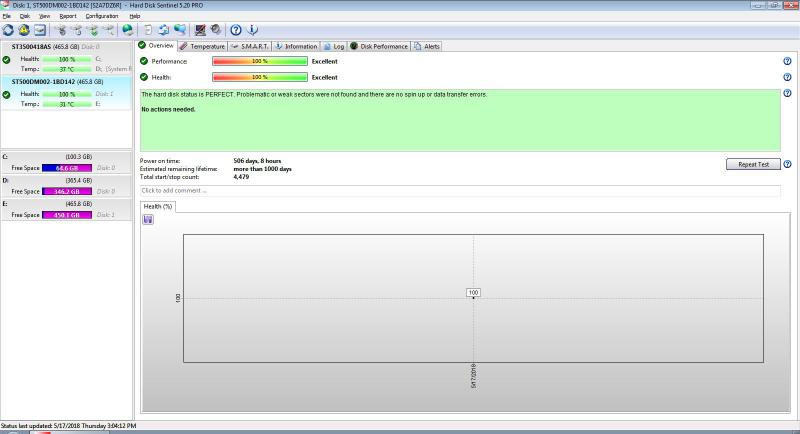Click the C: drive free space bar
Image resolution: width=800 pixels, height=434 pixels.
[x=67, y=167]
